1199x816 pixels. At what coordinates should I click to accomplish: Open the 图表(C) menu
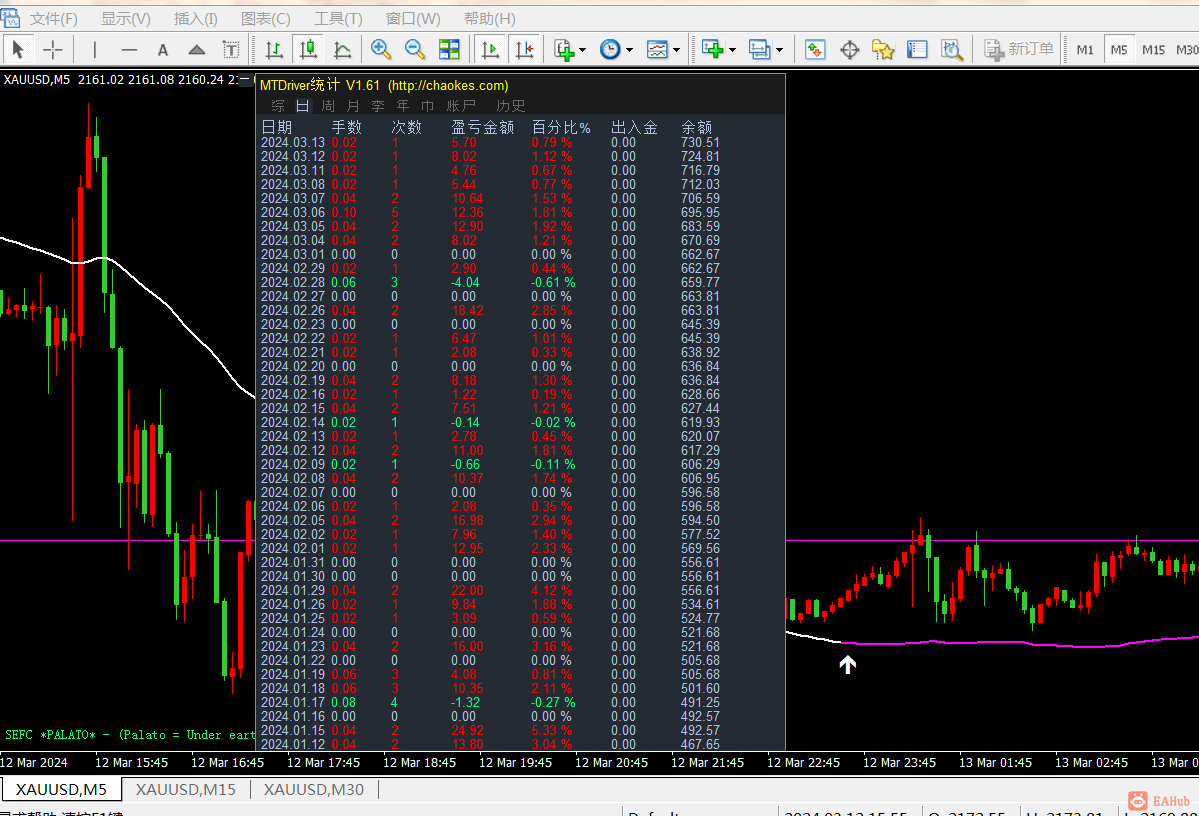tap(265, 18)
